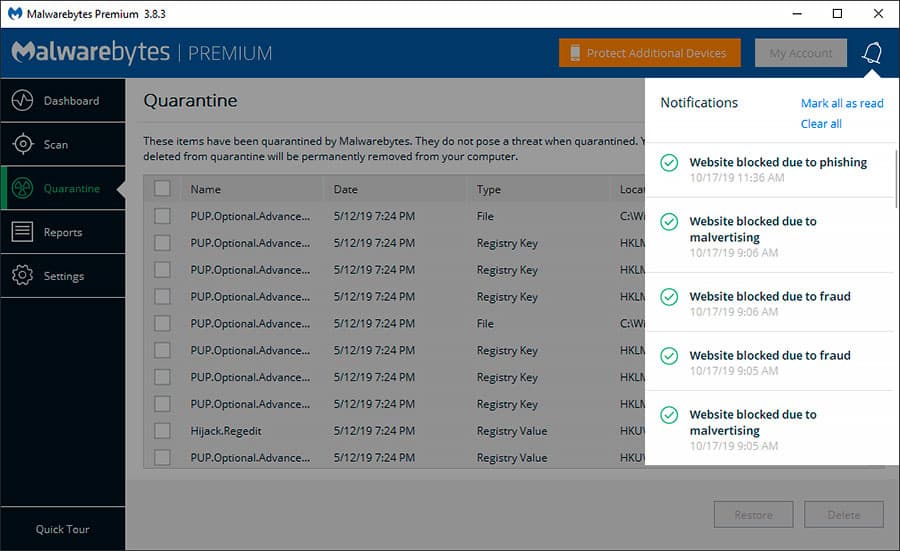
Task: Click the Scan target icon
Action: [22, 144]
